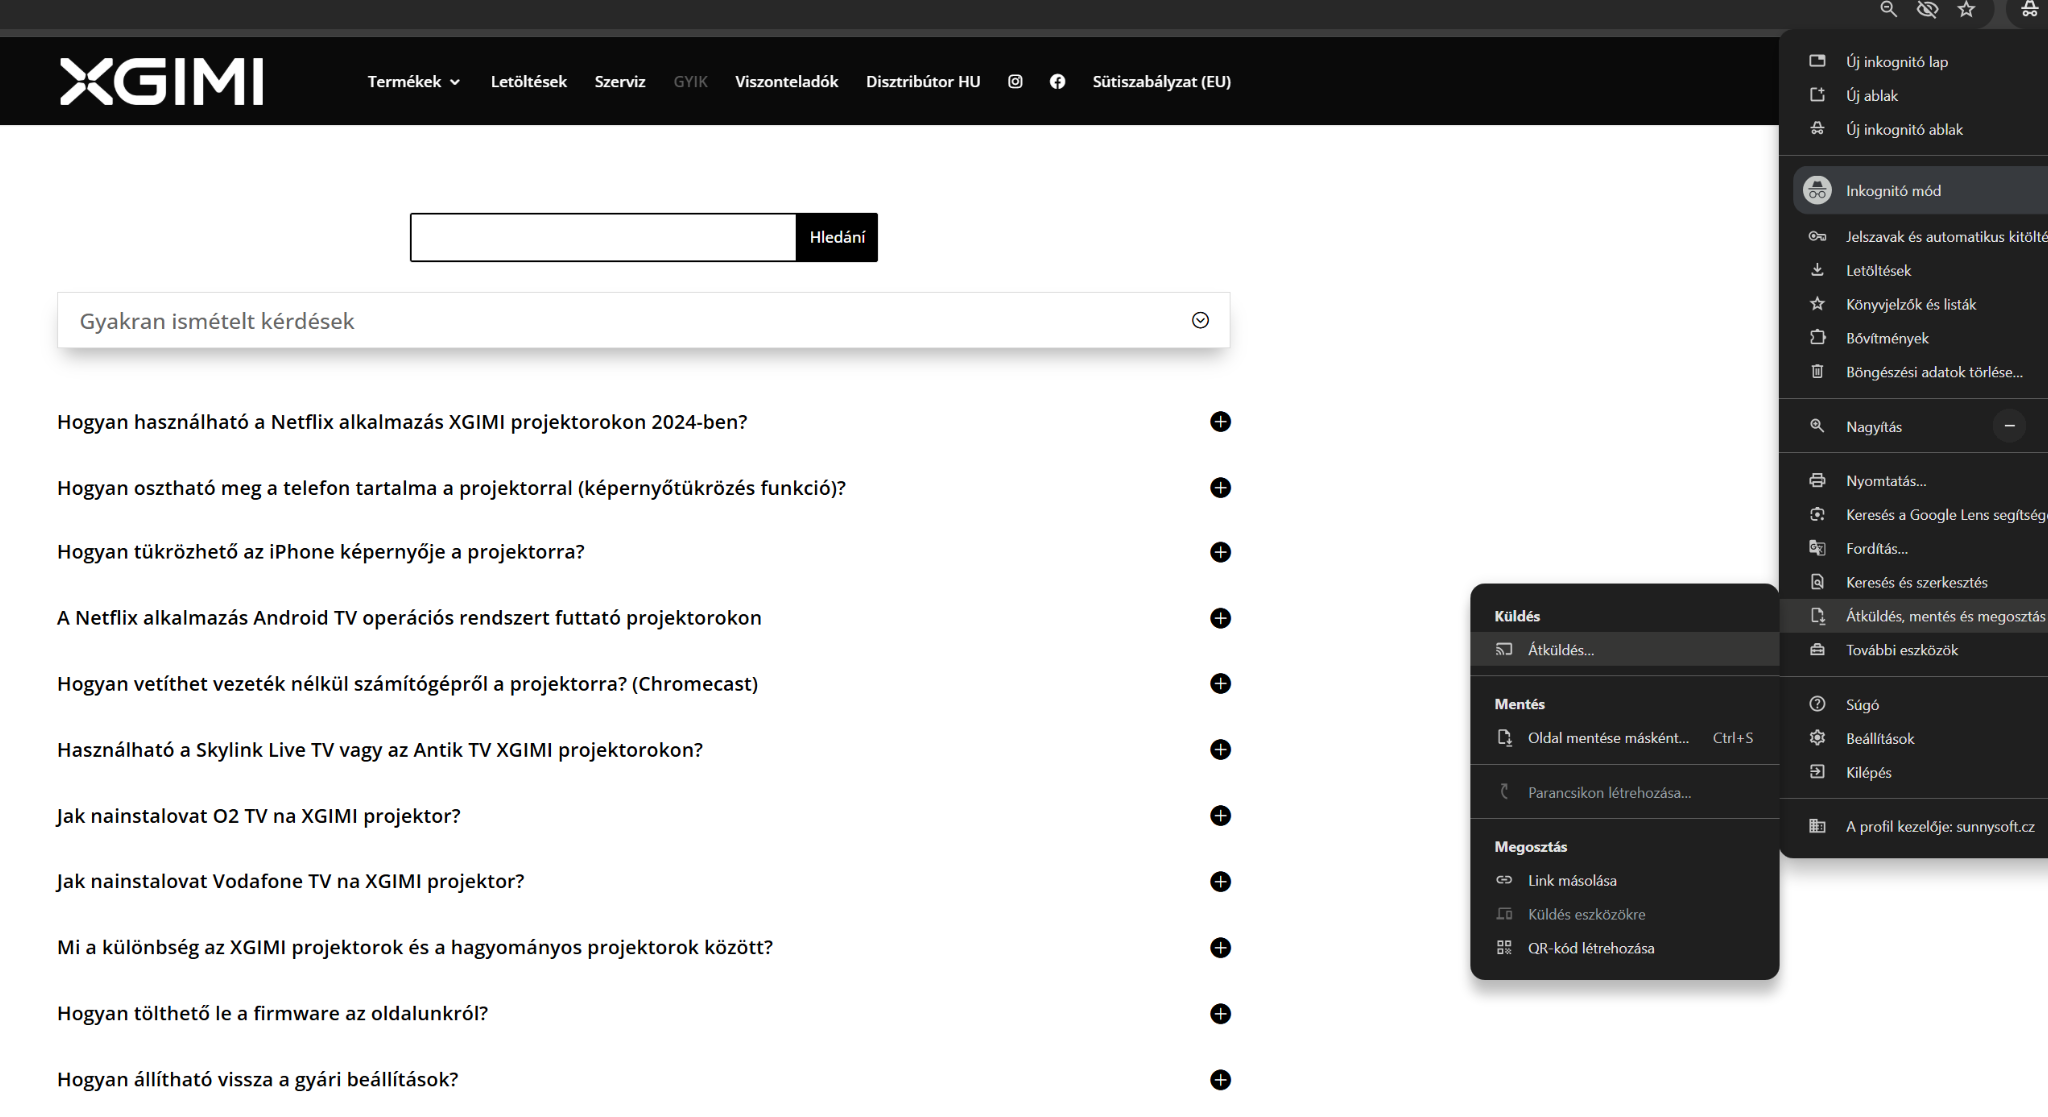Click the save page icon in Mentés
The height and width of the screenshot is (1117, 2048).
pyautogui.click(x=1504, y=738)
